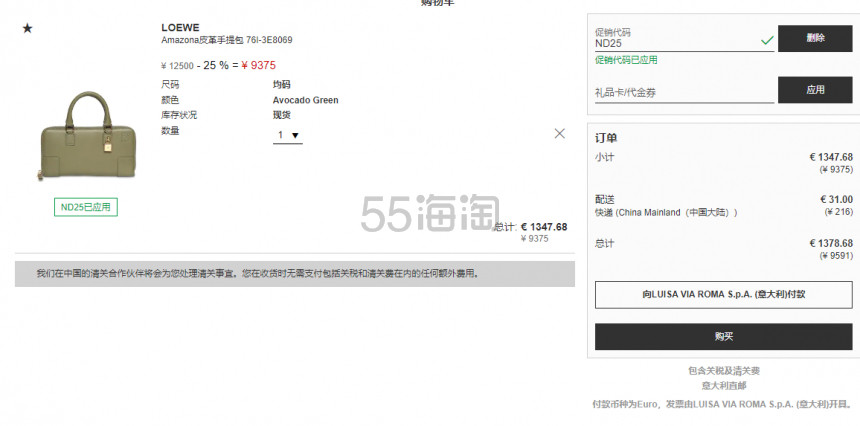The image size is (860, 426).
Task: Select the 现货 stock status value
Action: pyautogui.click(x=282, y=115)
